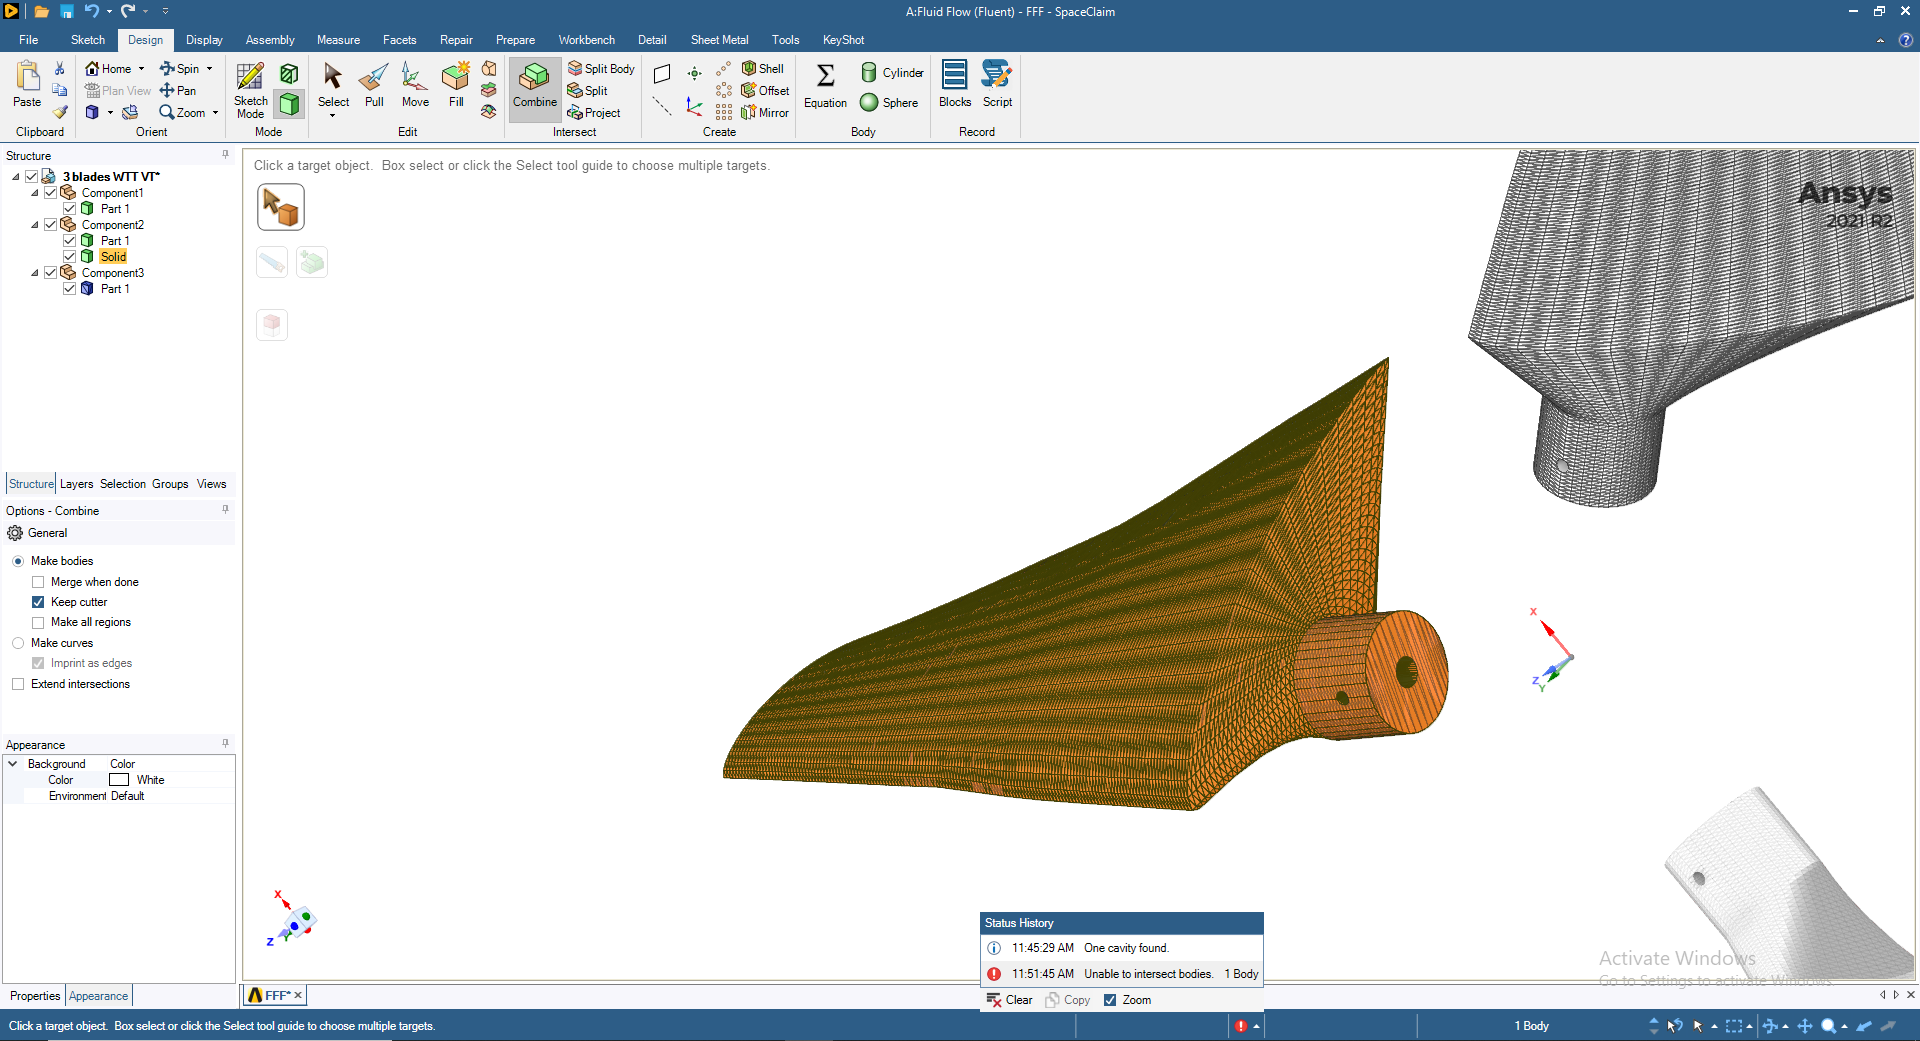Click the Pull tool icon
The height and width of the screenshot is (1041, 1920).
click(374, 86)
